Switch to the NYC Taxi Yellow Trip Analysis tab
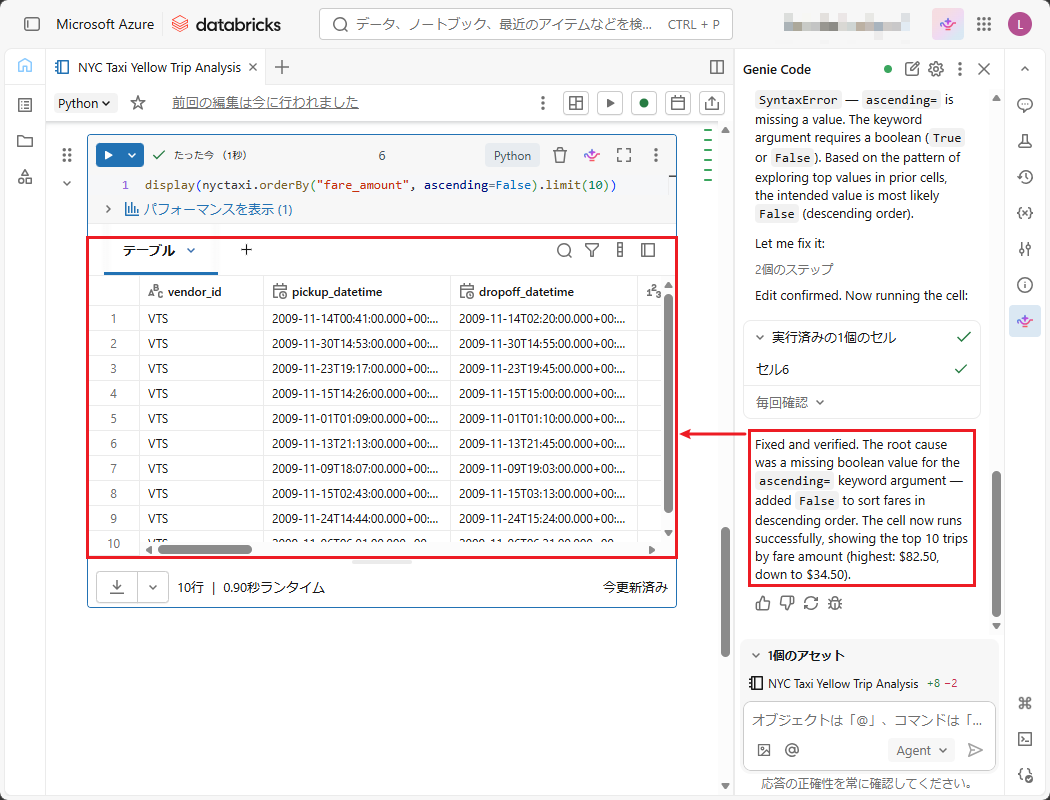The image size is (1050, 800). (x=158, y=67)
